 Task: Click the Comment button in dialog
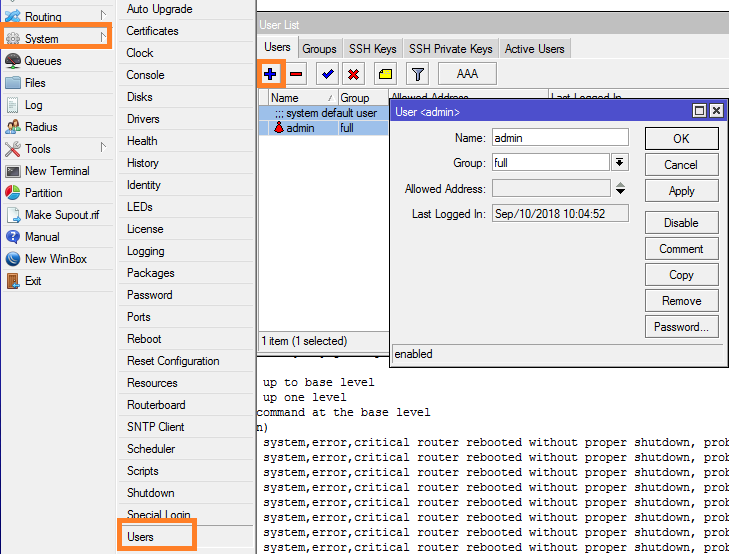(681, 249)
